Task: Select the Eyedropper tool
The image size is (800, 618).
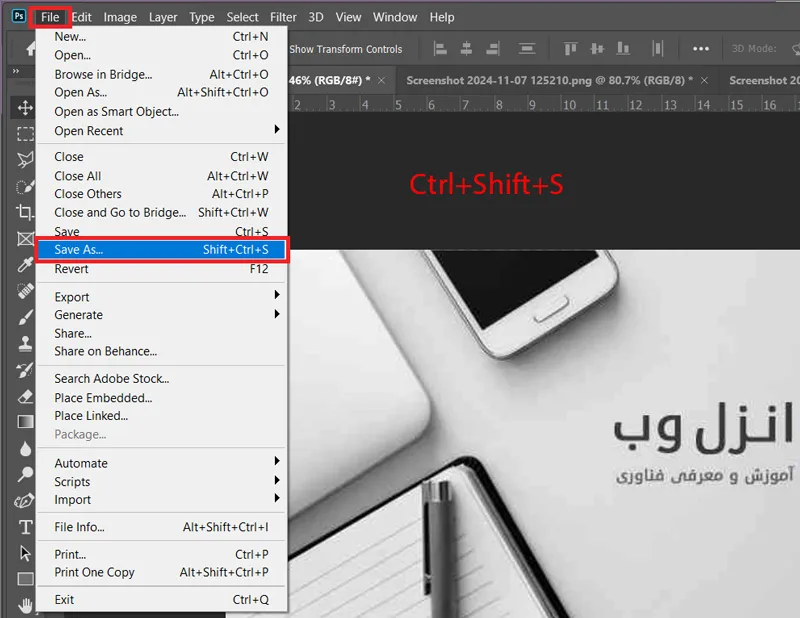Action: pos(25,264)
